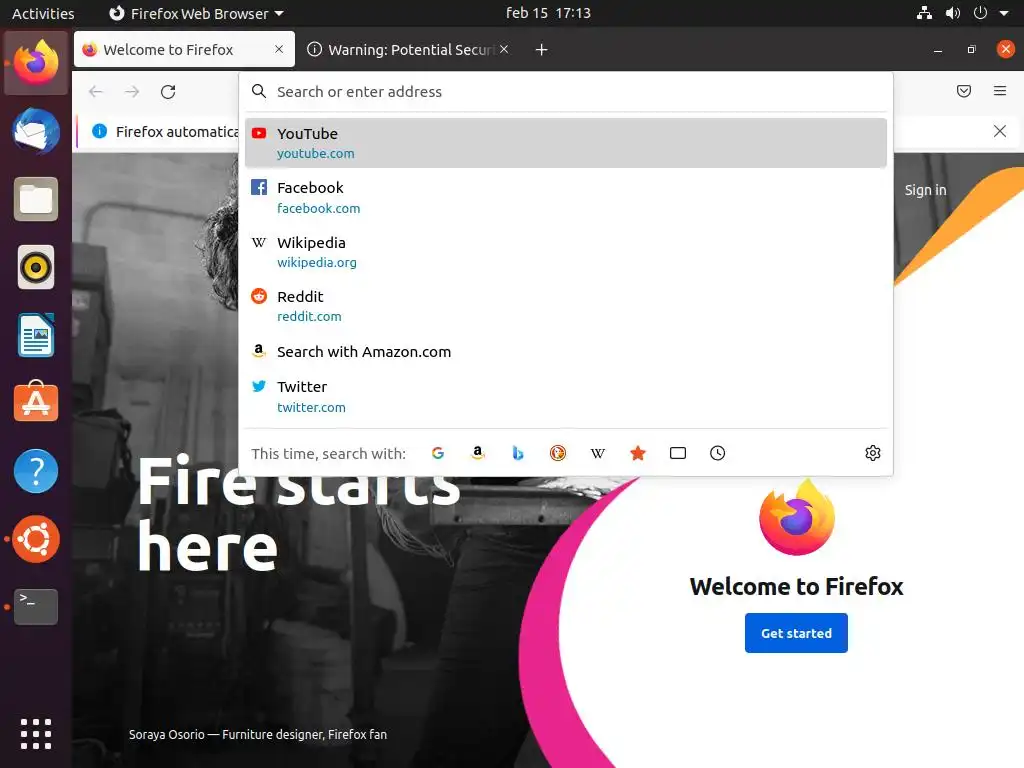Open search settings gear icon
The image size is (1024, 768).
click(872, 453)
